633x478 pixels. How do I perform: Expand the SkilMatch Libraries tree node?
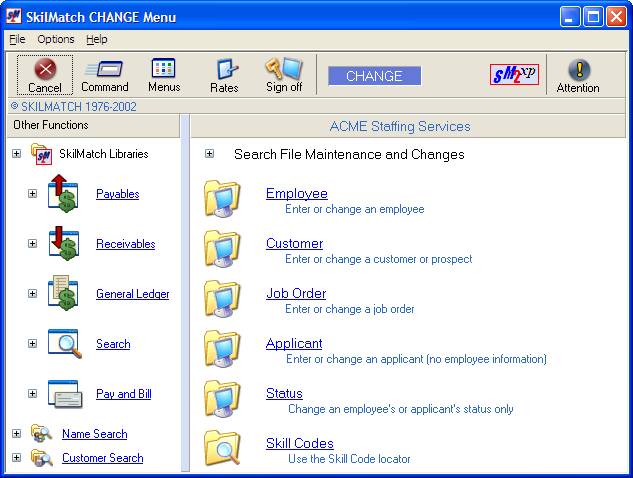(x=17, y=153)
